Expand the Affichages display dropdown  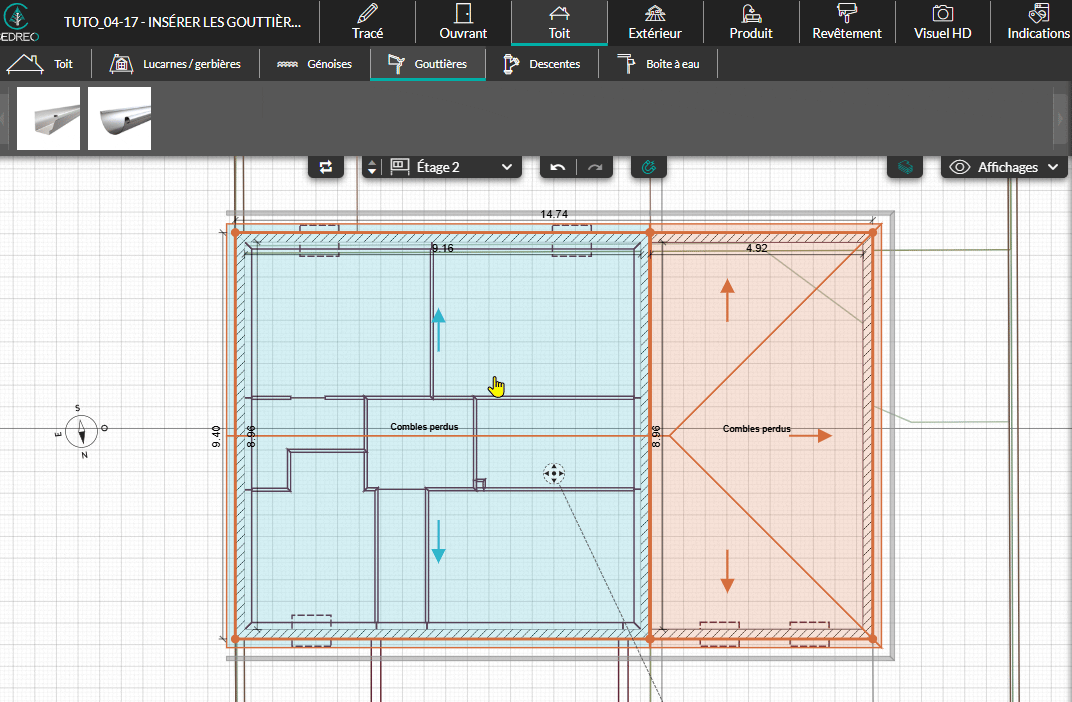point(1005,167)
